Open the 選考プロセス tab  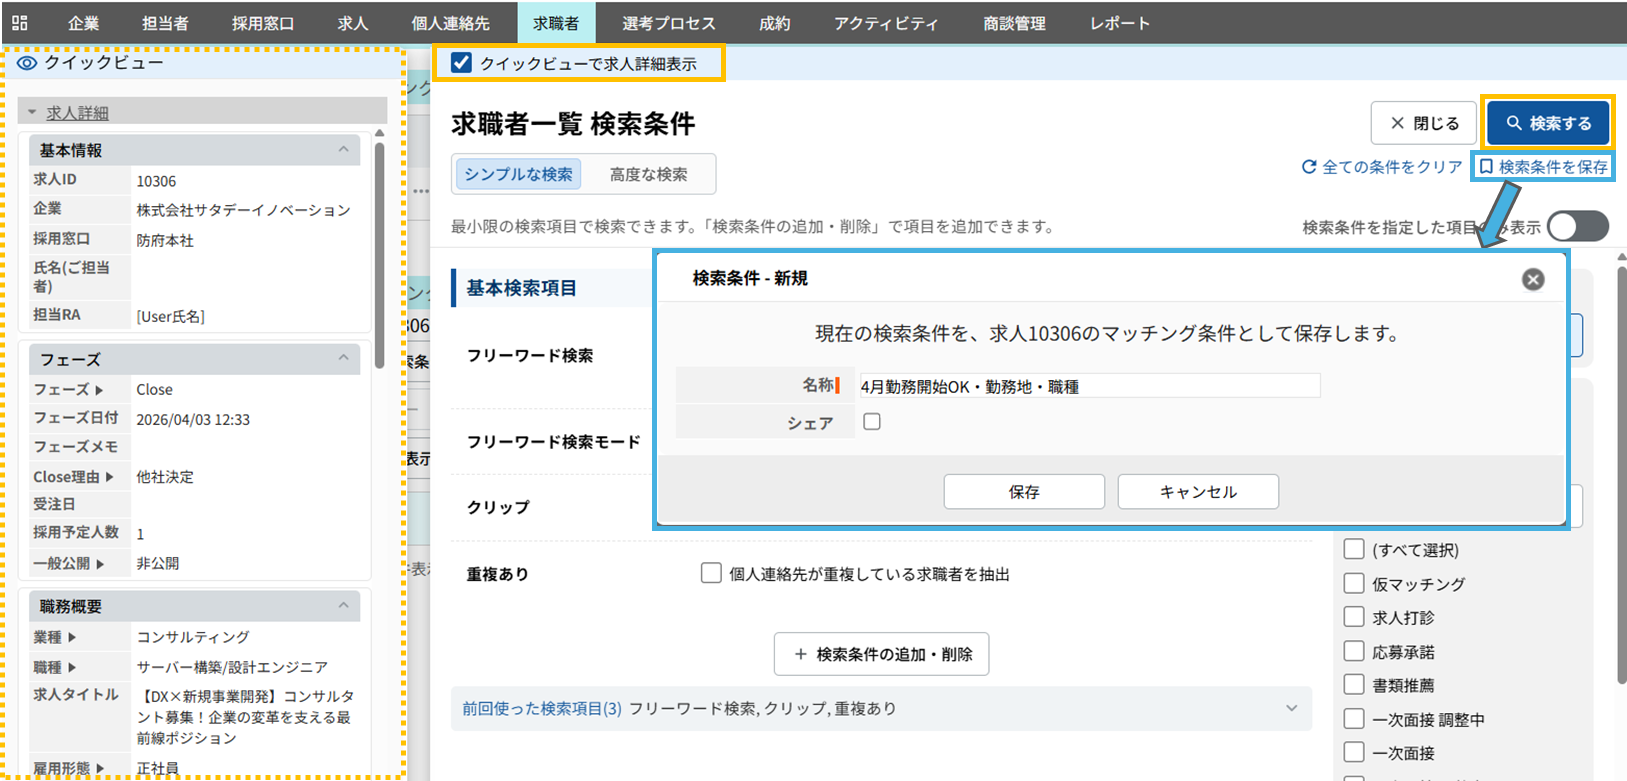[668, 23]
